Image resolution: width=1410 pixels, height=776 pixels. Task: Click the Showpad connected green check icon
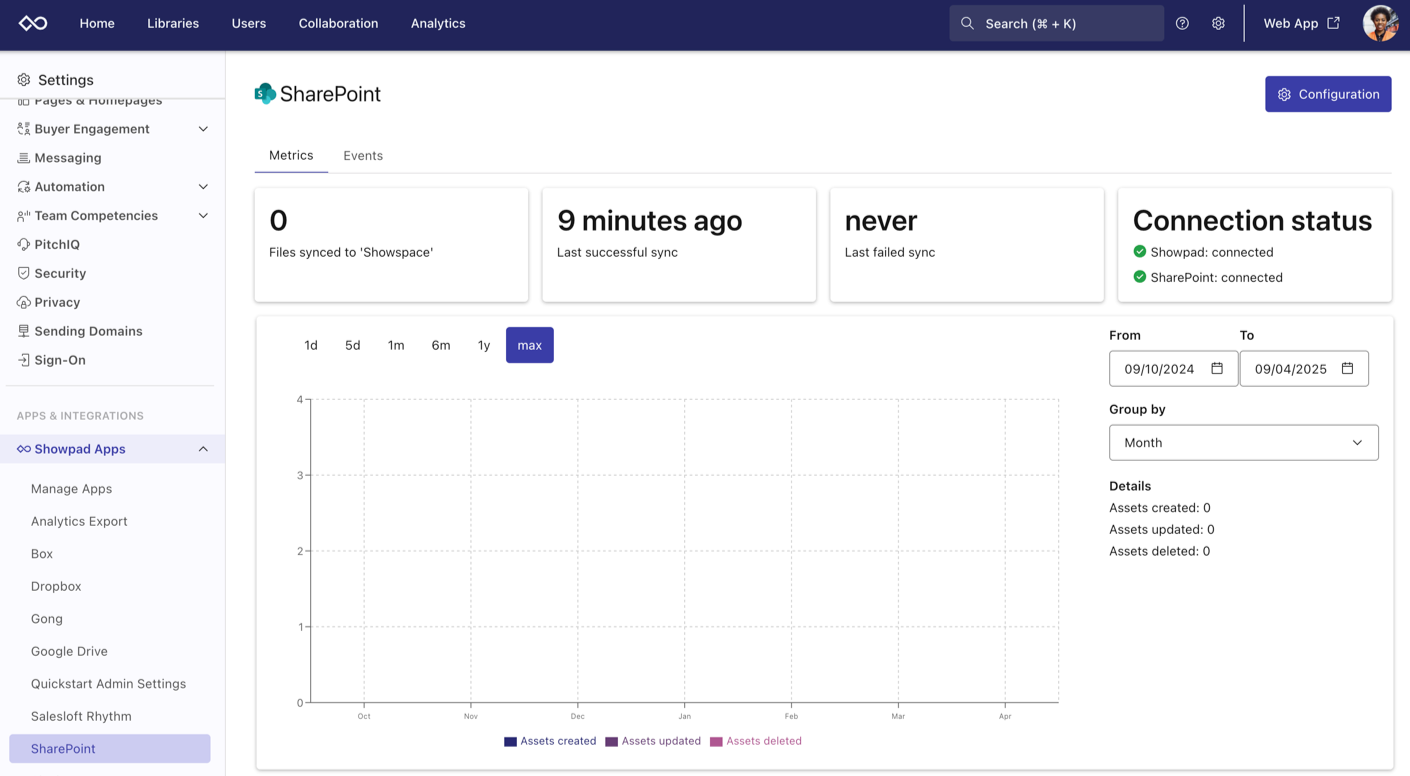point(1140,252)
